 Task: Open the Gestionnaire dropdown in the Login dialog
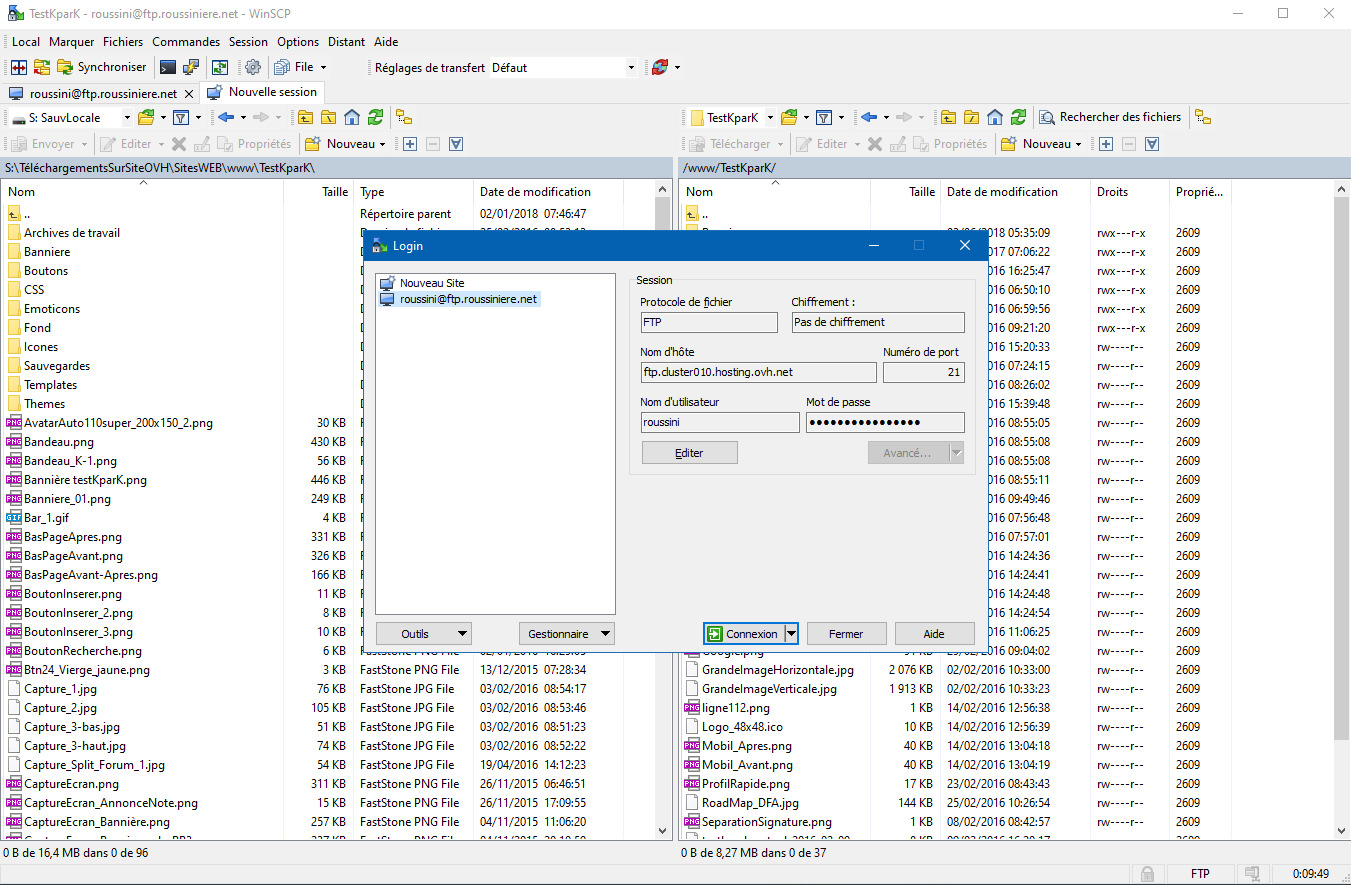(567, 633)
